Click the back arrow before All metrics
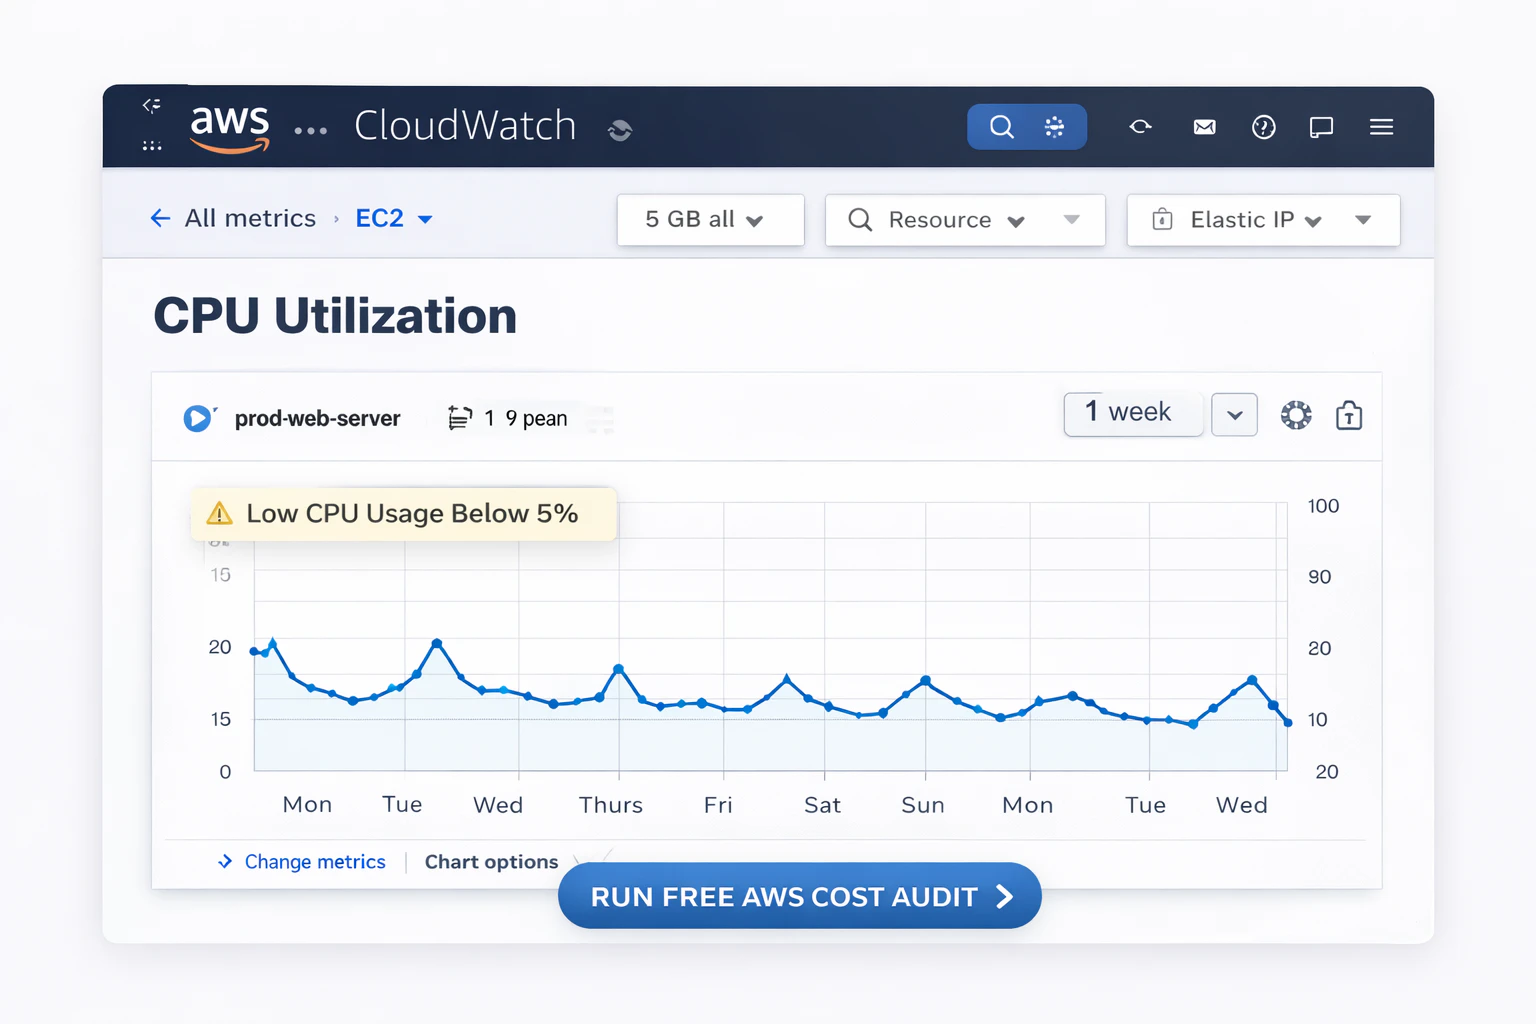The height and width of the screenshot is (1024, 1536). (160, 218)
